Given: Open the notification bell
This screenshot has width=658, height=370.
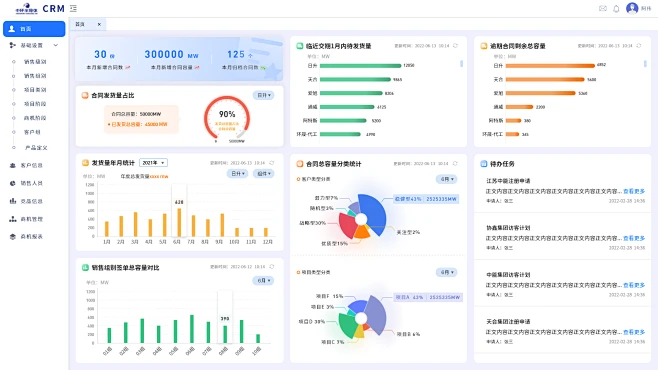Looking at the screenshot, I should point(616,8).
